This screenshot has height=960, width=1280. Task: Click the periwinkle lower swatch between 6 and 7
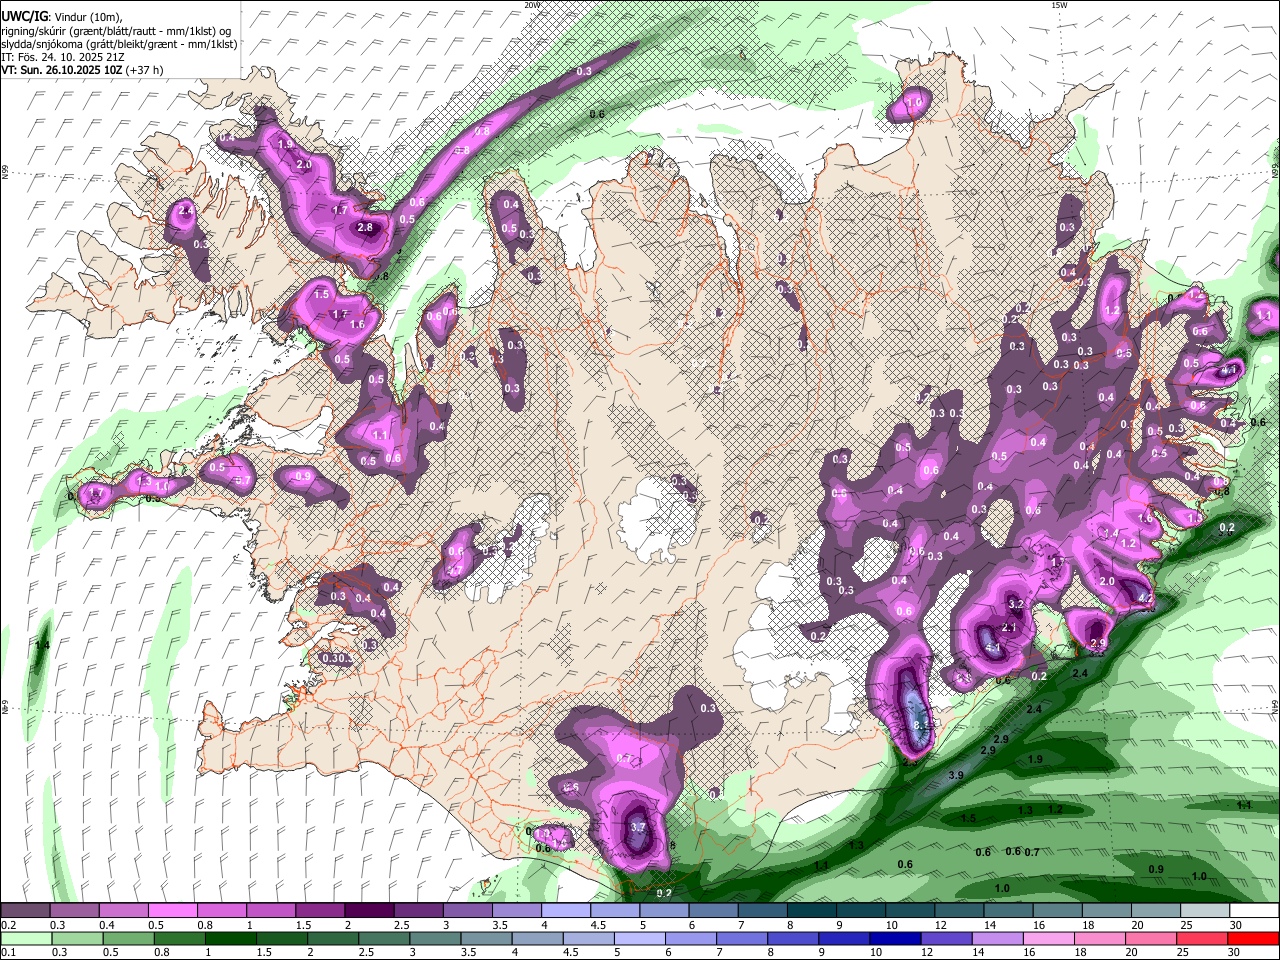692,939
